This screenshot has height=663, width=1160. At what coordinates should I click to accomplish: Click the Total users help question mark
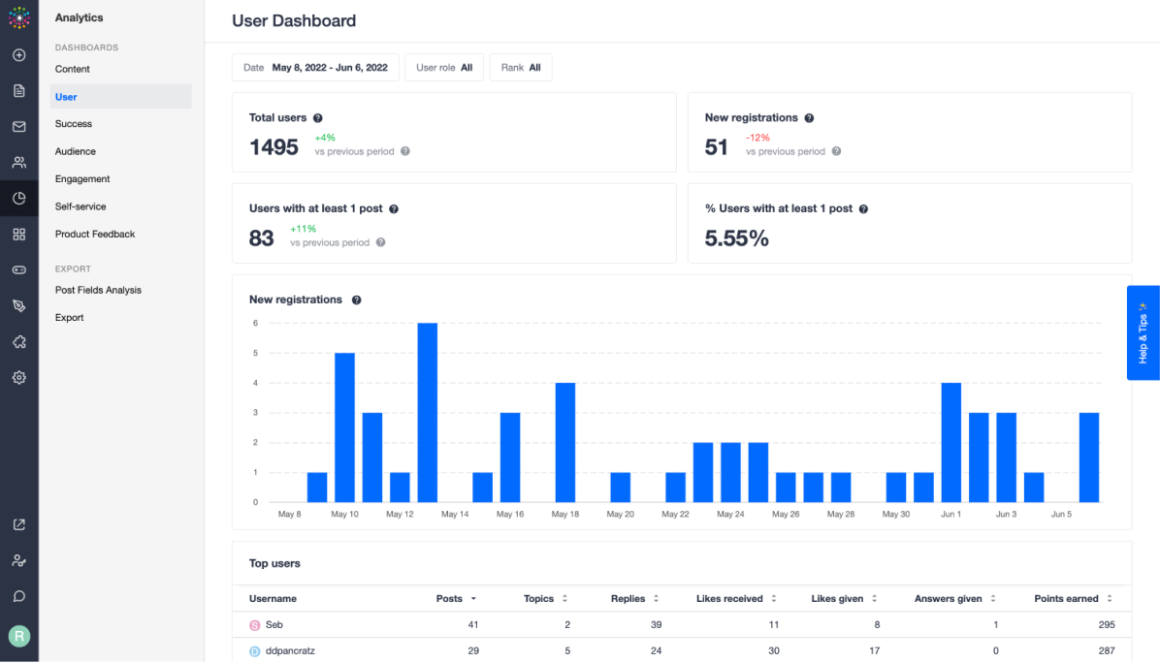click(317, 118)
